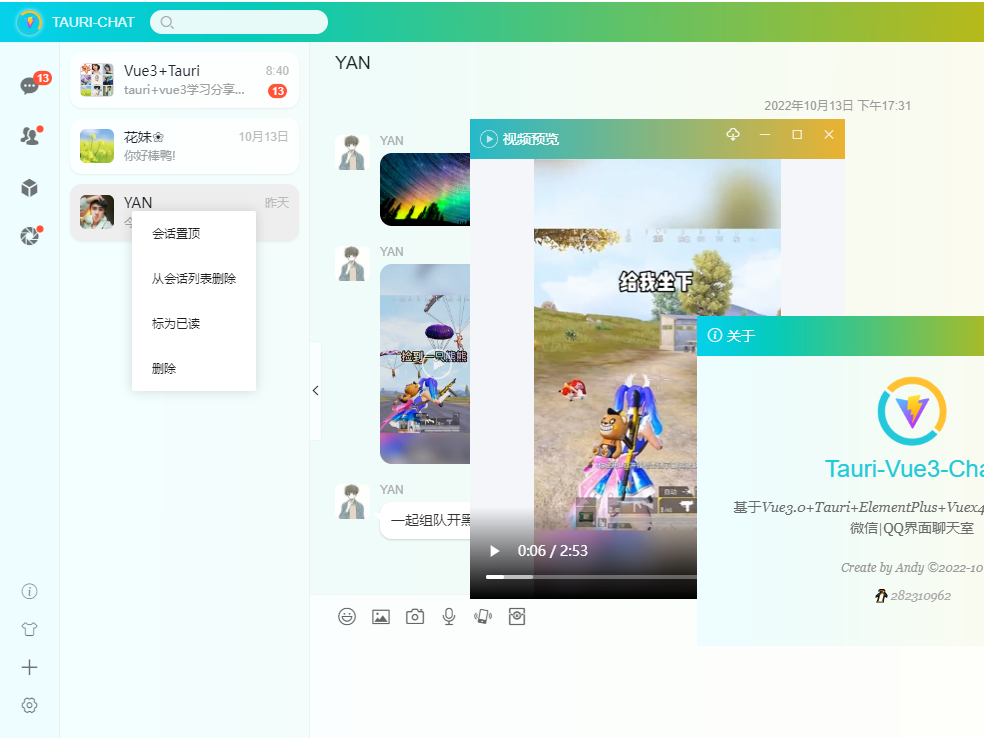Open the info about icon in sidebar
This screenshot has width=984, height=738.
(x=29, y=591)
